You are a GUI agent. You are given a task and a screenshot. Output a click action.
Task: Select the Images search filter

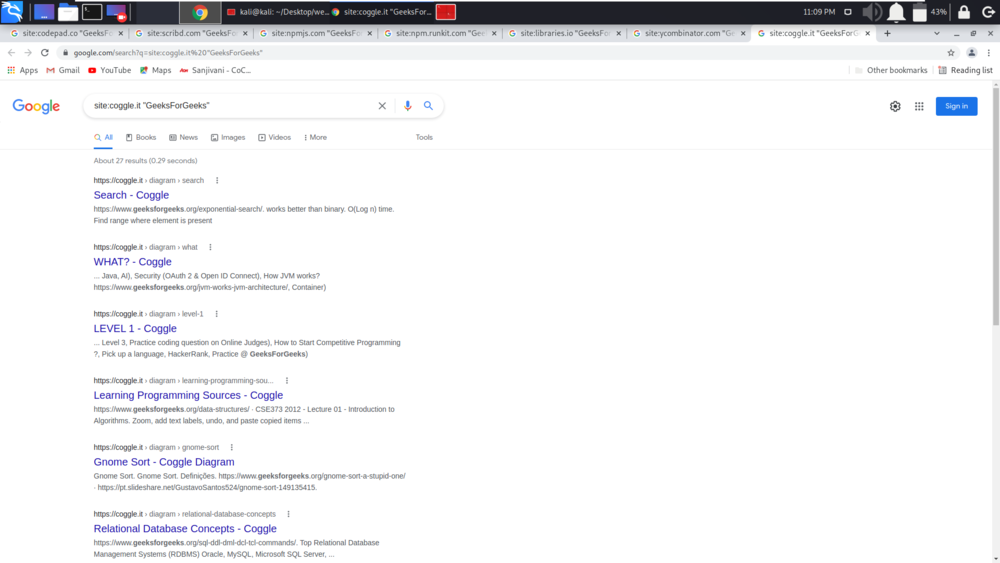228,138
